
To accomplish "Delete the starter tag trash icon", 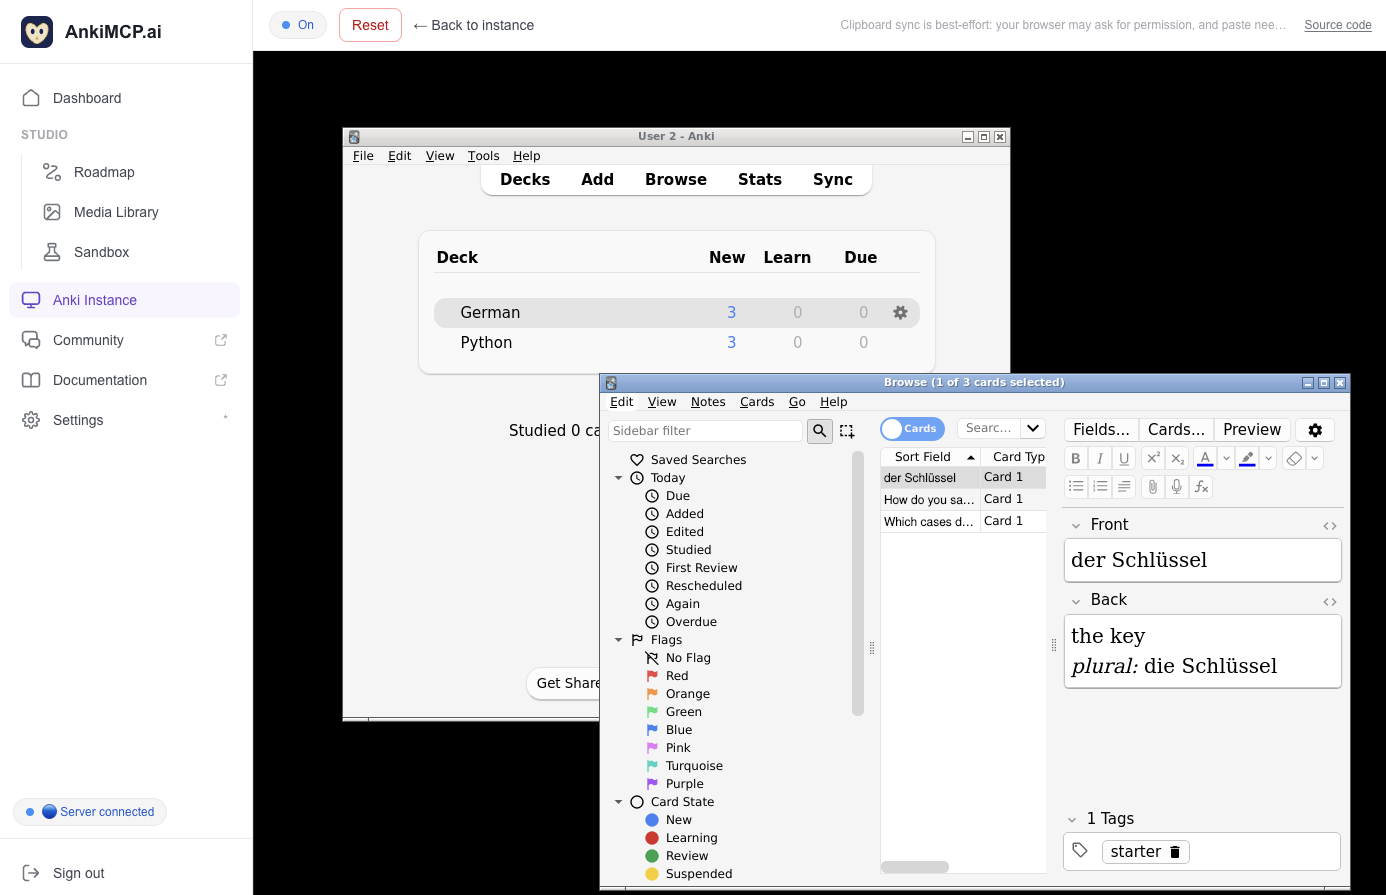I will coord(1175,852).
